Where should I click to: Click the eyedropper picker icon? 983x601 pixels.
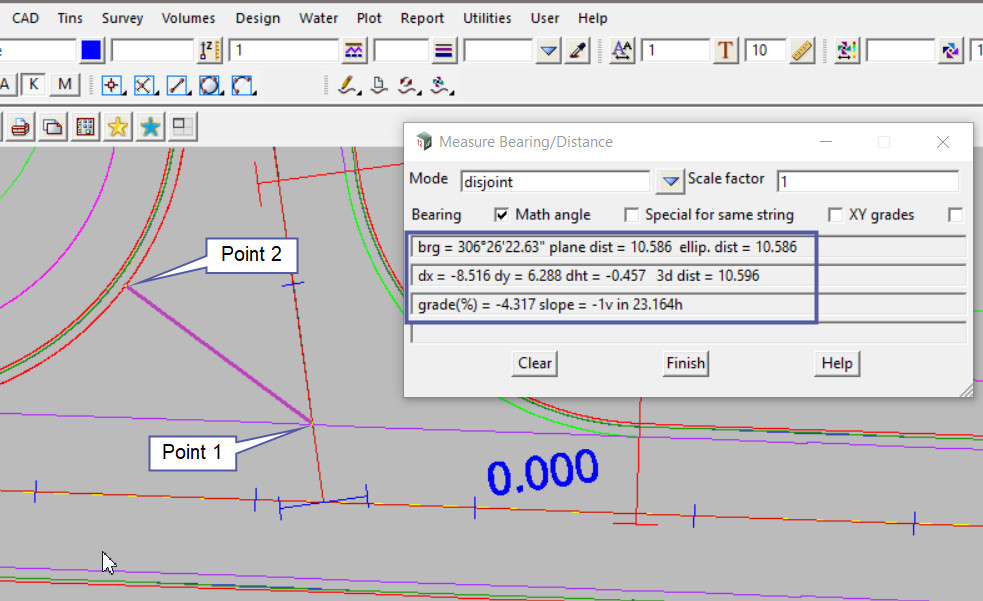tap(576, 50)
